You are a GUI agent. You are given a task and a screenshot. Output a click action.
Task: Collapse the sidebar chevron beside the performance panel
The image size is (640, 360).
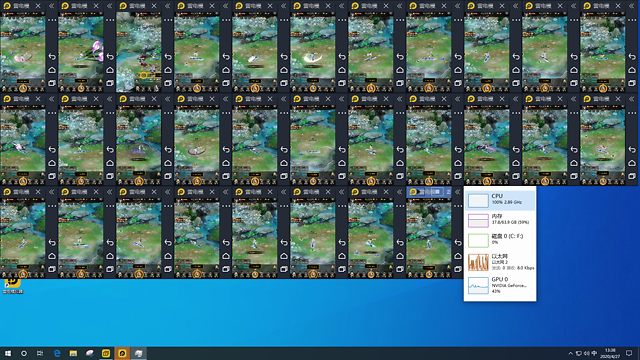[457, 192]
